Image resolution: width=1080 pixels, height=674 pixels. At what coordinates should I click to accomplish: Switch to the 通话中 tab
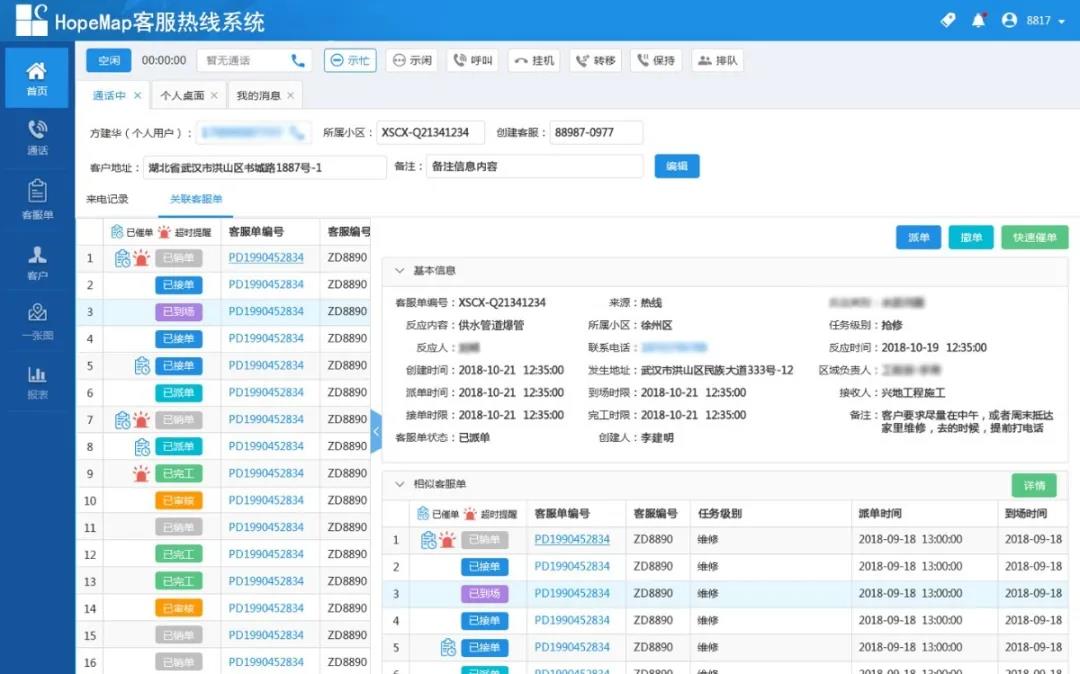pyautogui.click(x=109, y=96)
